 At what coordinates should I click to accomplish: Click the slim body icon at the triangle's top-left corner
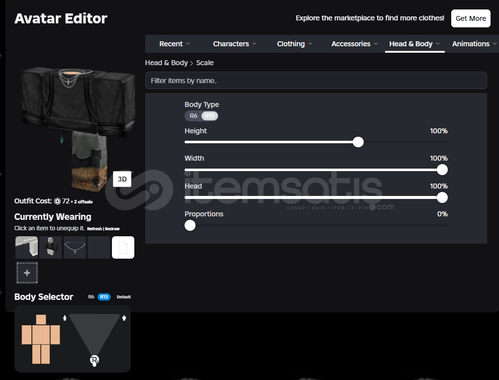pyautogui.click(x=65, y=318)
